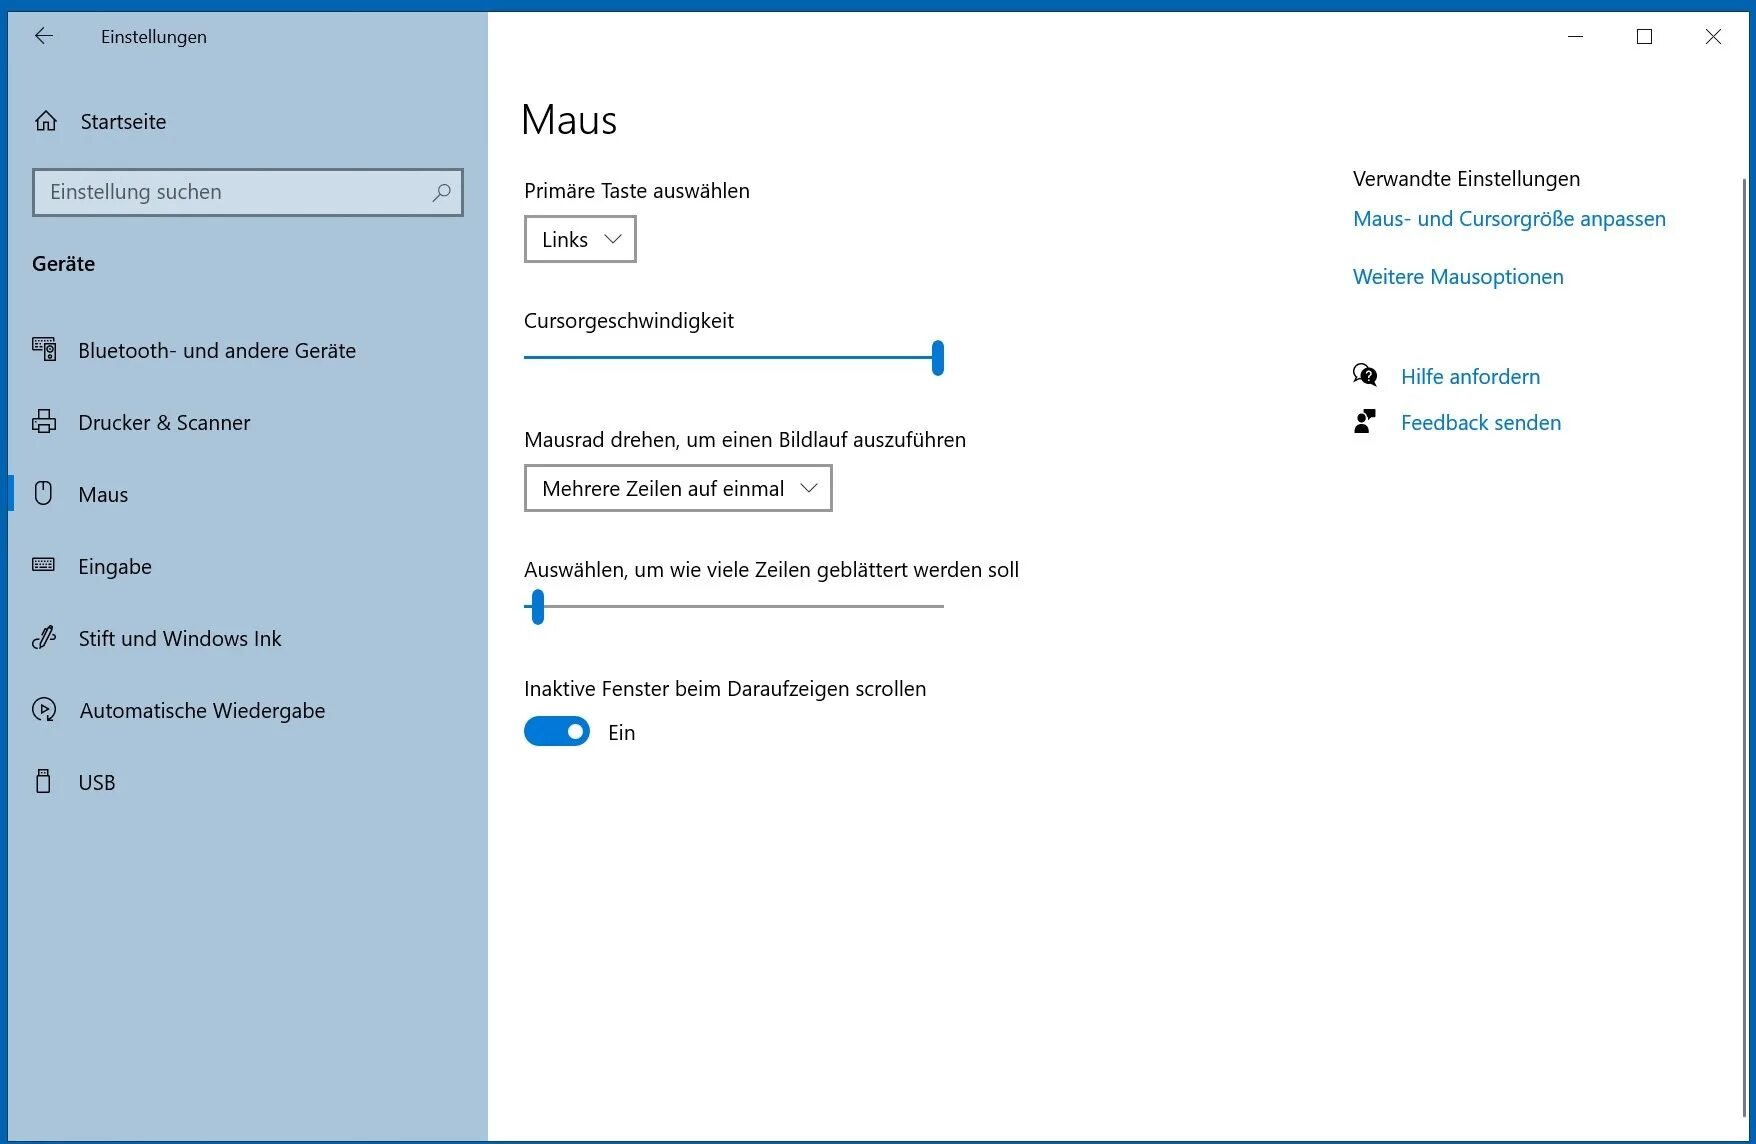Click the scroll lines count slider handle
Image resolution: width=1756 pixels, height=1144 pixels.
tap(538, 606)
